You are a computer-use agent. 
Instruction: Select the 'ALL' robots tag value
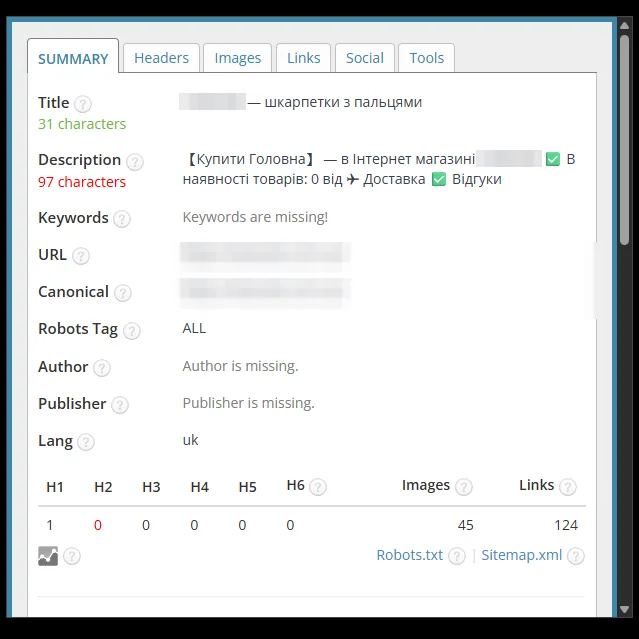pos(194,328)
